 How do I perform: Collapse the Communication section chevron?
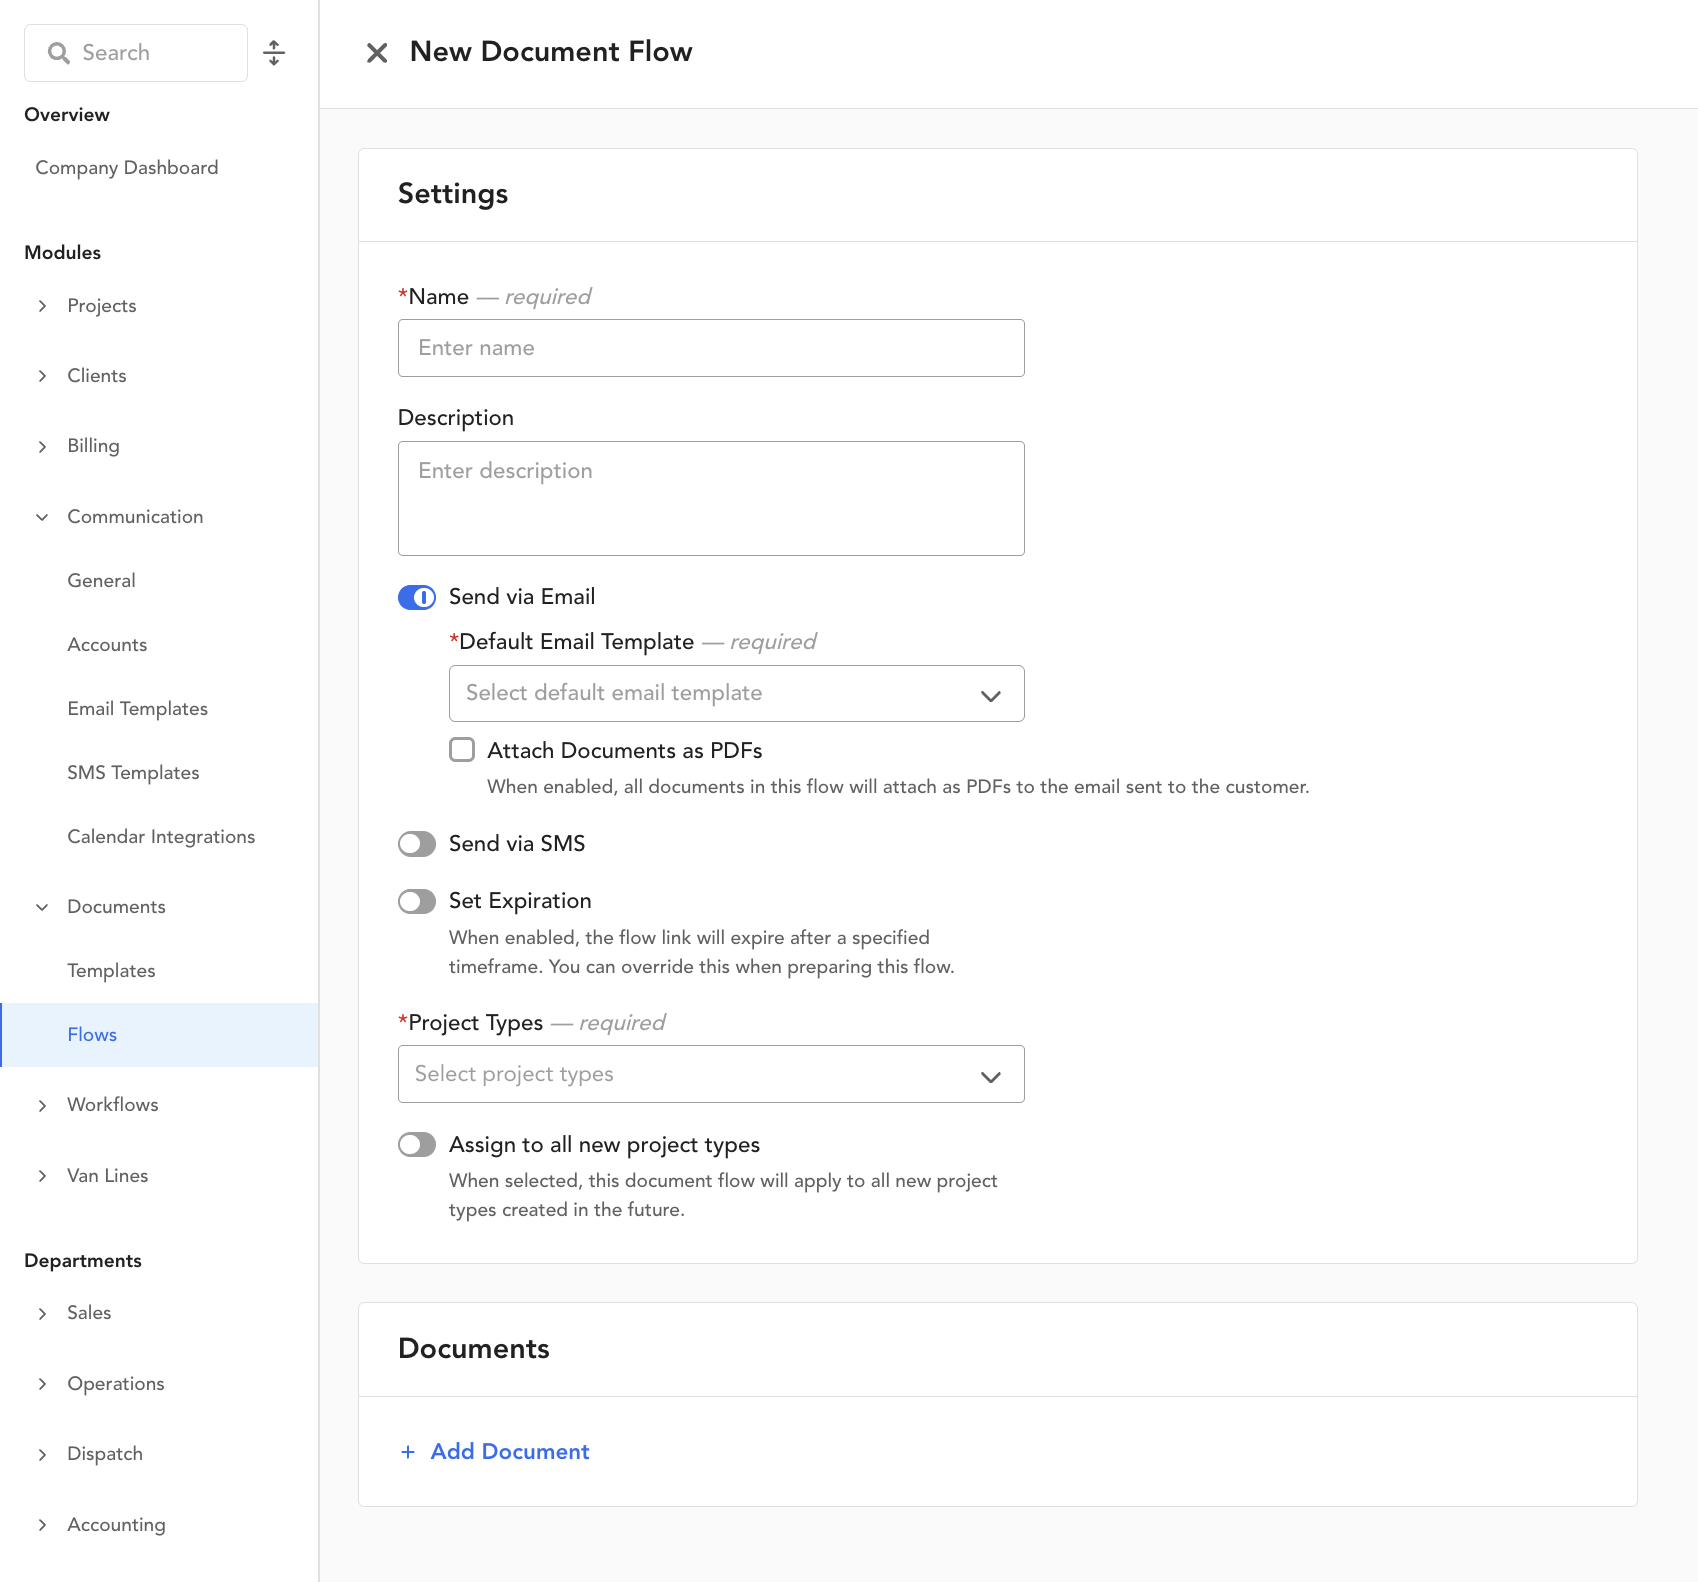point(42,517)
